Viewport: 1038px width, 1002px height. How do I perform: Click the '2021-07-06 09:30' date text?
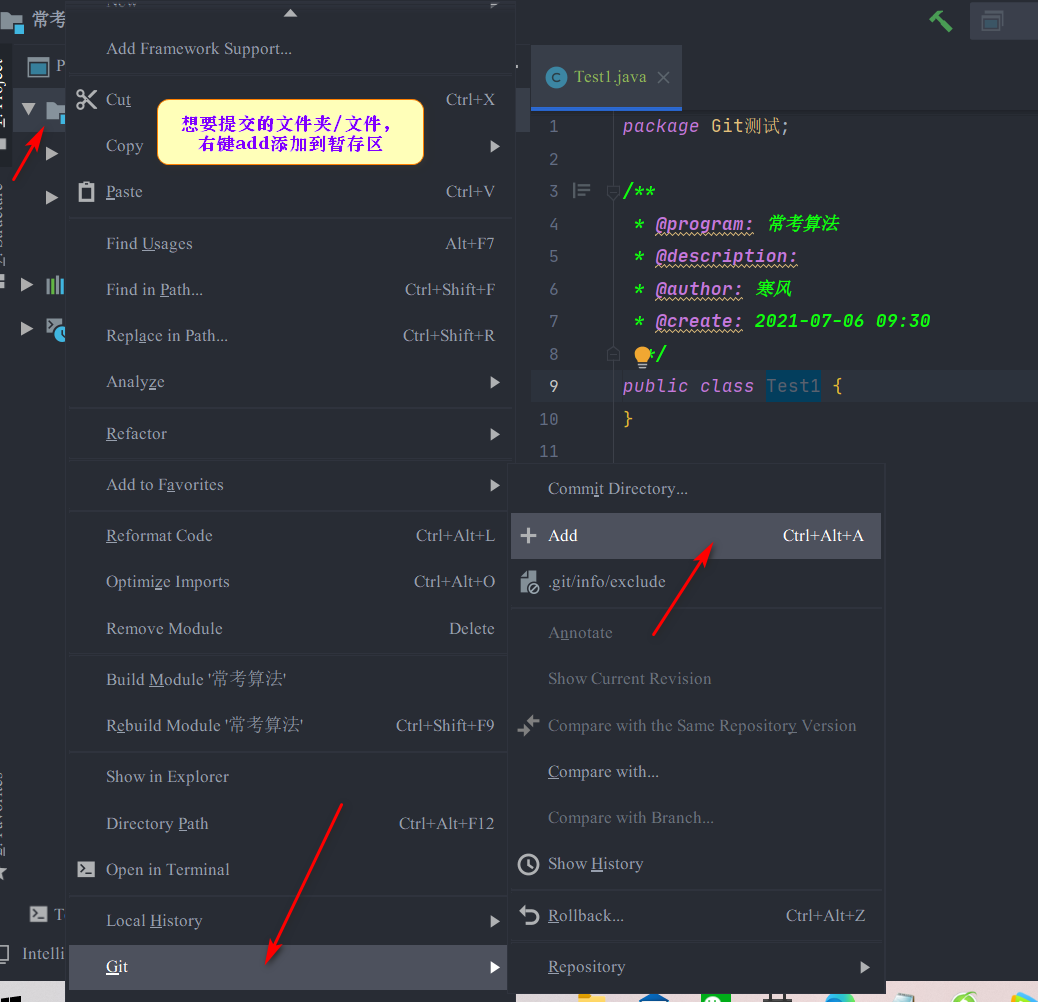point(842,322)
